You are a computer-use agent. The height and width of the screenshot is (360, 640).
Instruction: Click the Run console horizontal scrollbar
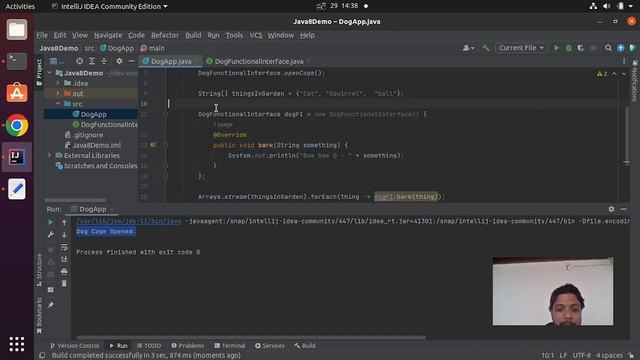click(x=251, y=338)
